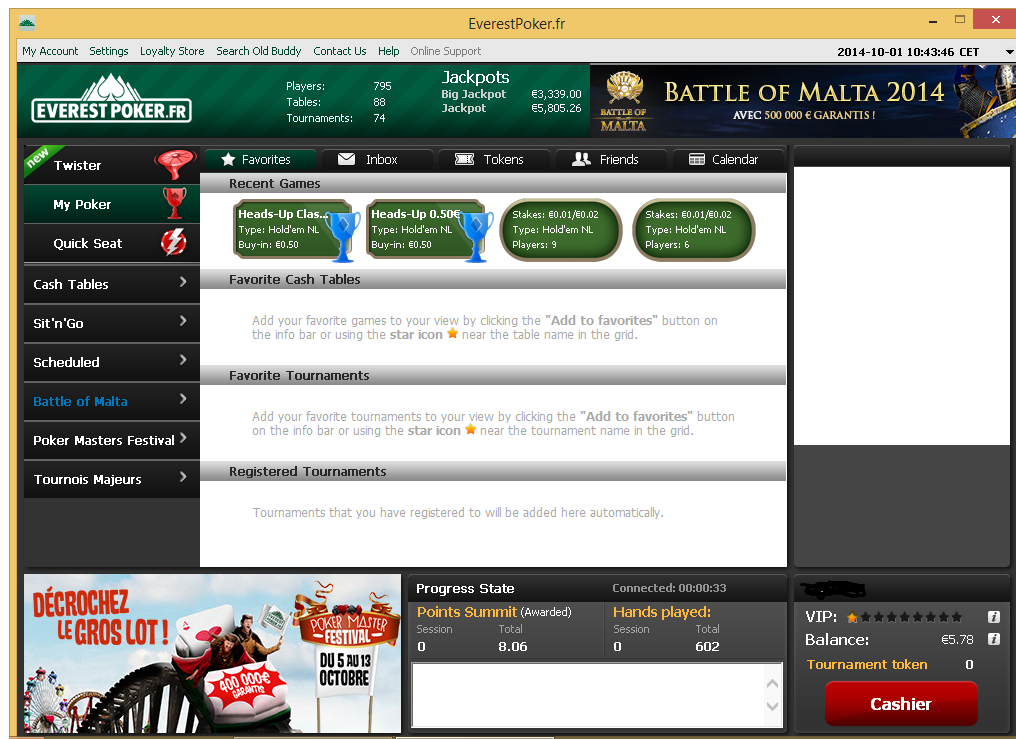Select the Twister game button
1016x739 pixels.
[x=111, y=165]
